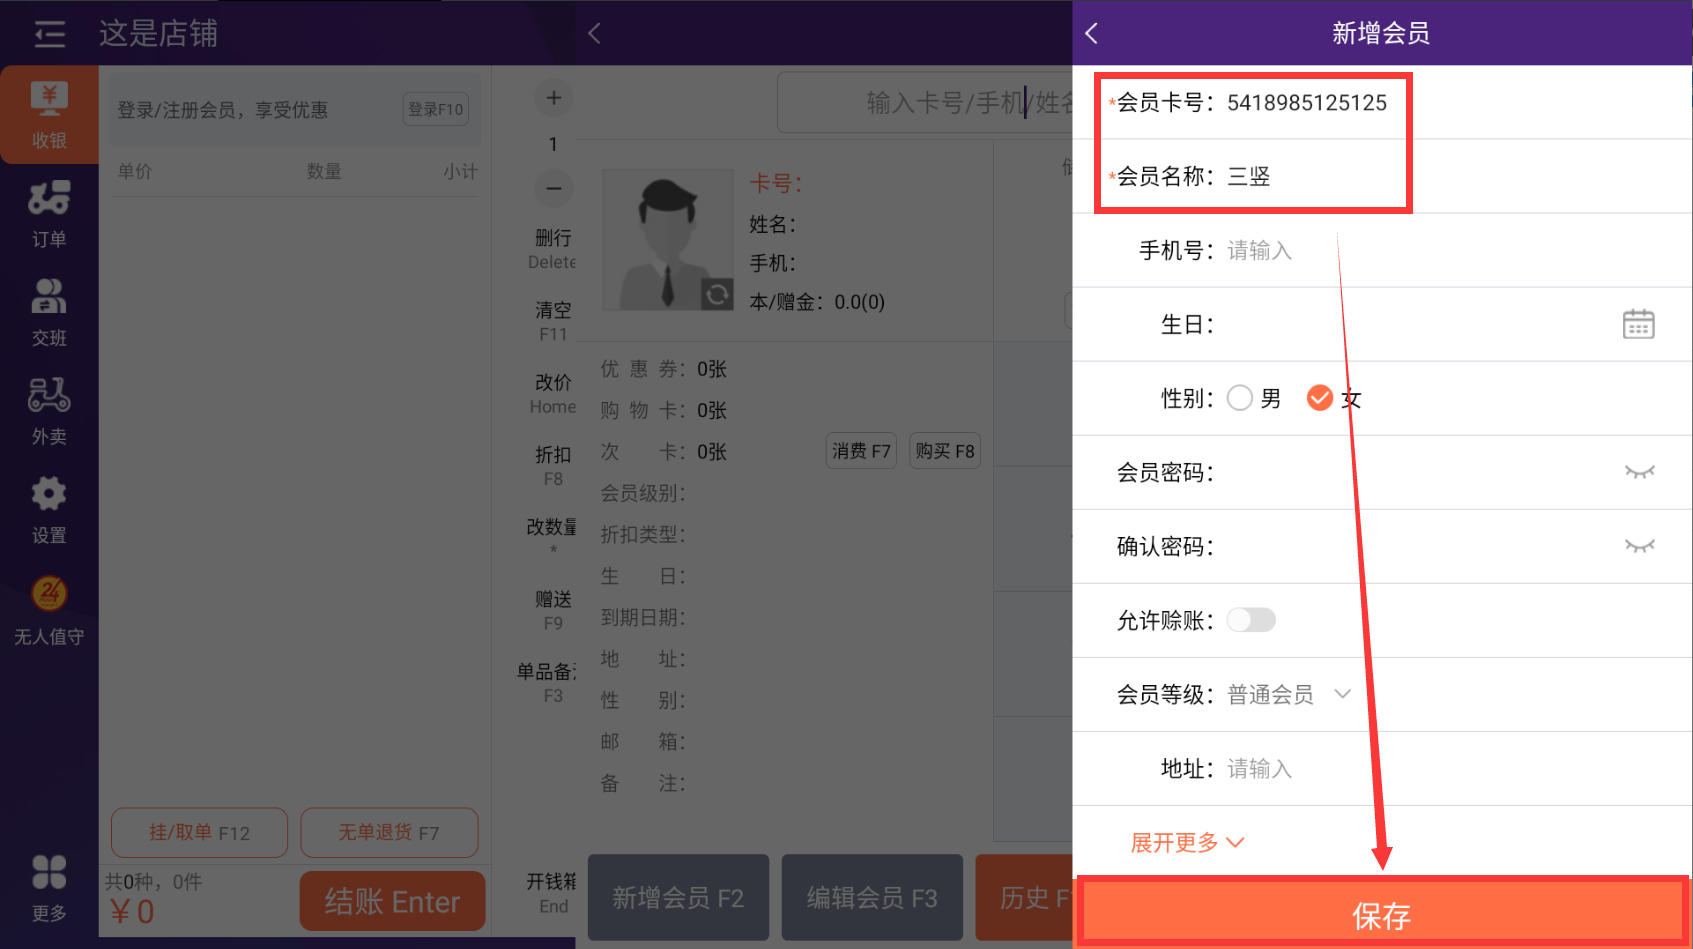Click the birthday calendar icon
1693x949 pixels.
tap(1637, 324)
